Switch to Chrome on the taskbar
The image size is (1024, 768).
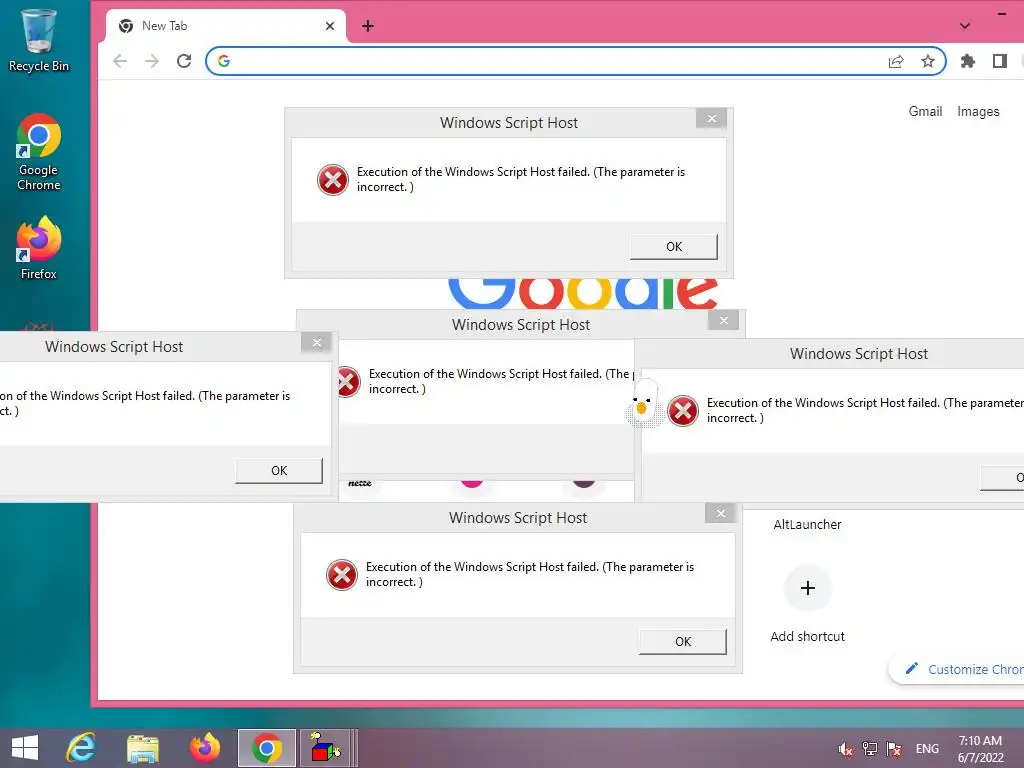(x=266, y=748)
